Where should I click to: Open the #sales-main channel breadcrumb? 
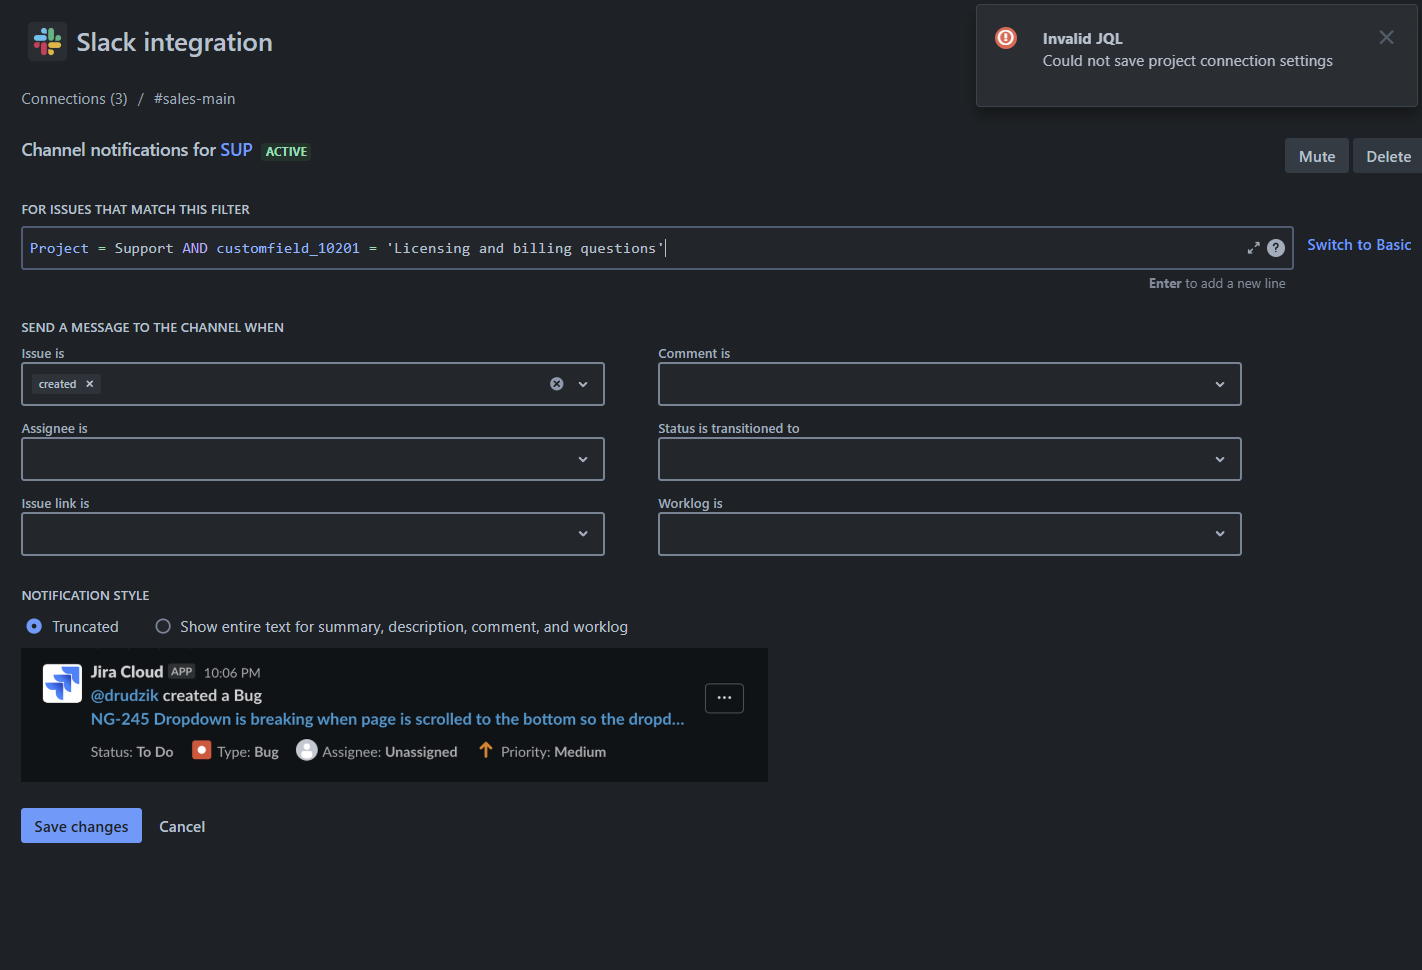194,98
